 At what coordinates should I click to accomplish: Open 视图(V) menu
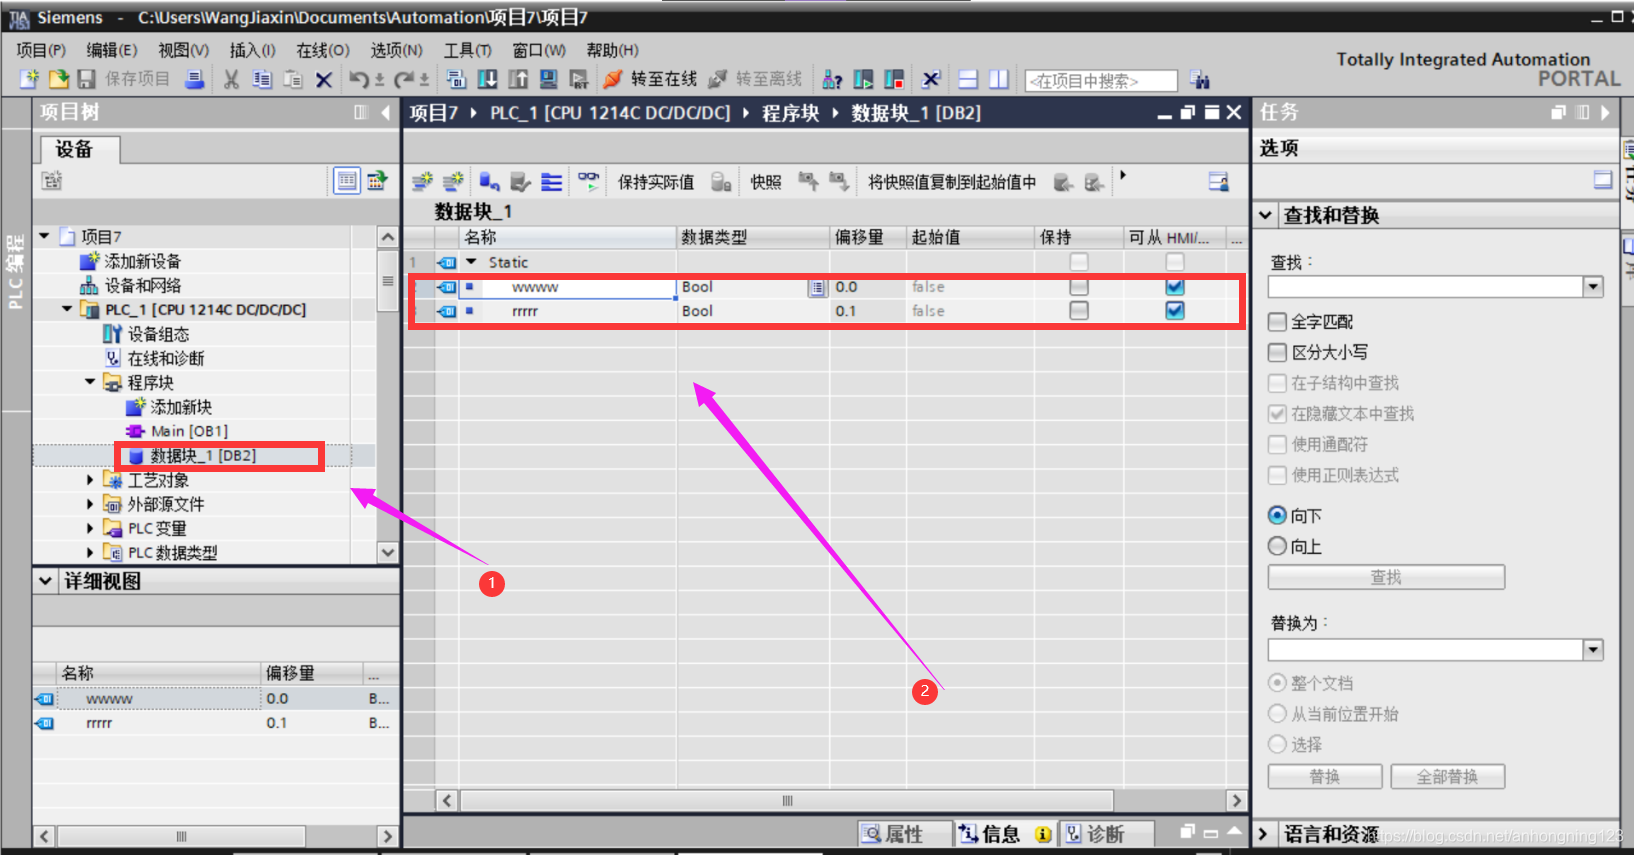pyautogui.click(x=183, y=50)
